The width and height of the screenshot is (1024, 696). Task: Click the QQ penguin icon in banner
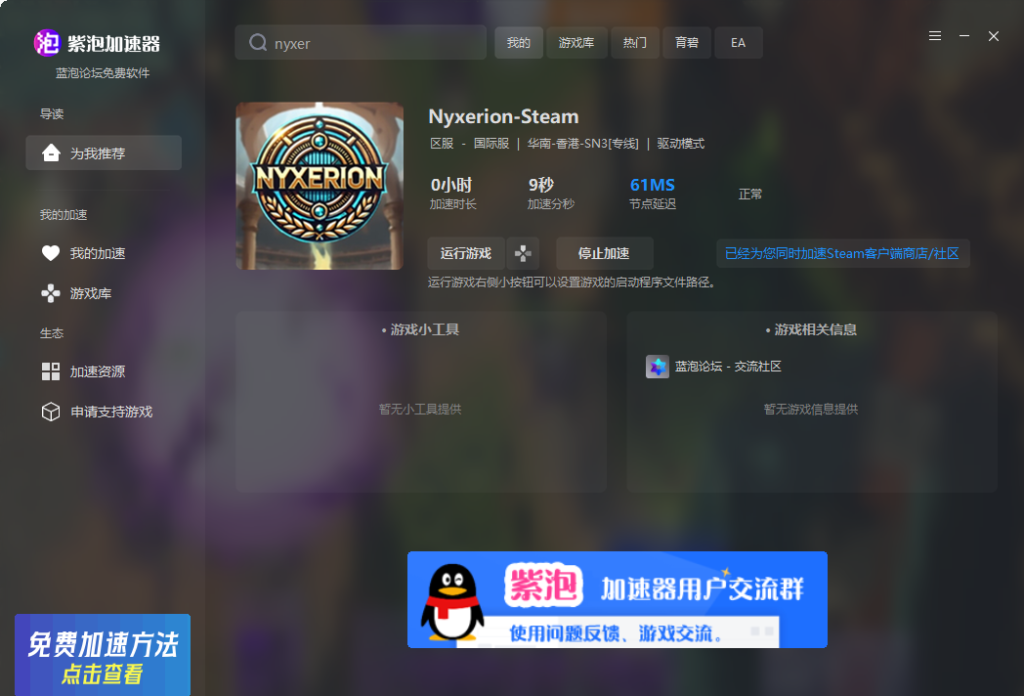[x=452, y=601]
